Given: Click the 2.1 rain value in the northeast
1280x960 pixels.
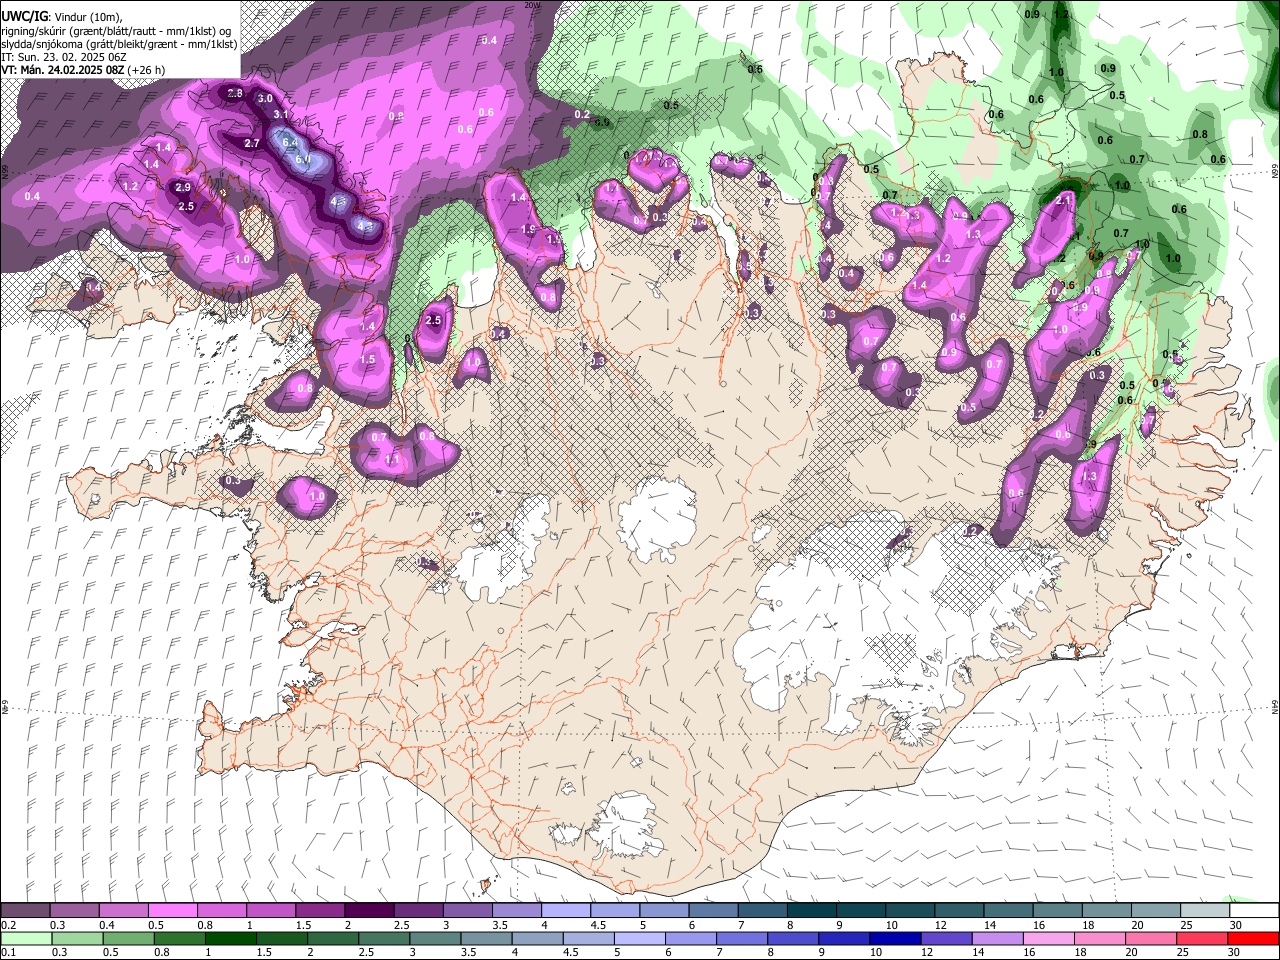Looking at the screenshot, I should (x=1064, y=200).
